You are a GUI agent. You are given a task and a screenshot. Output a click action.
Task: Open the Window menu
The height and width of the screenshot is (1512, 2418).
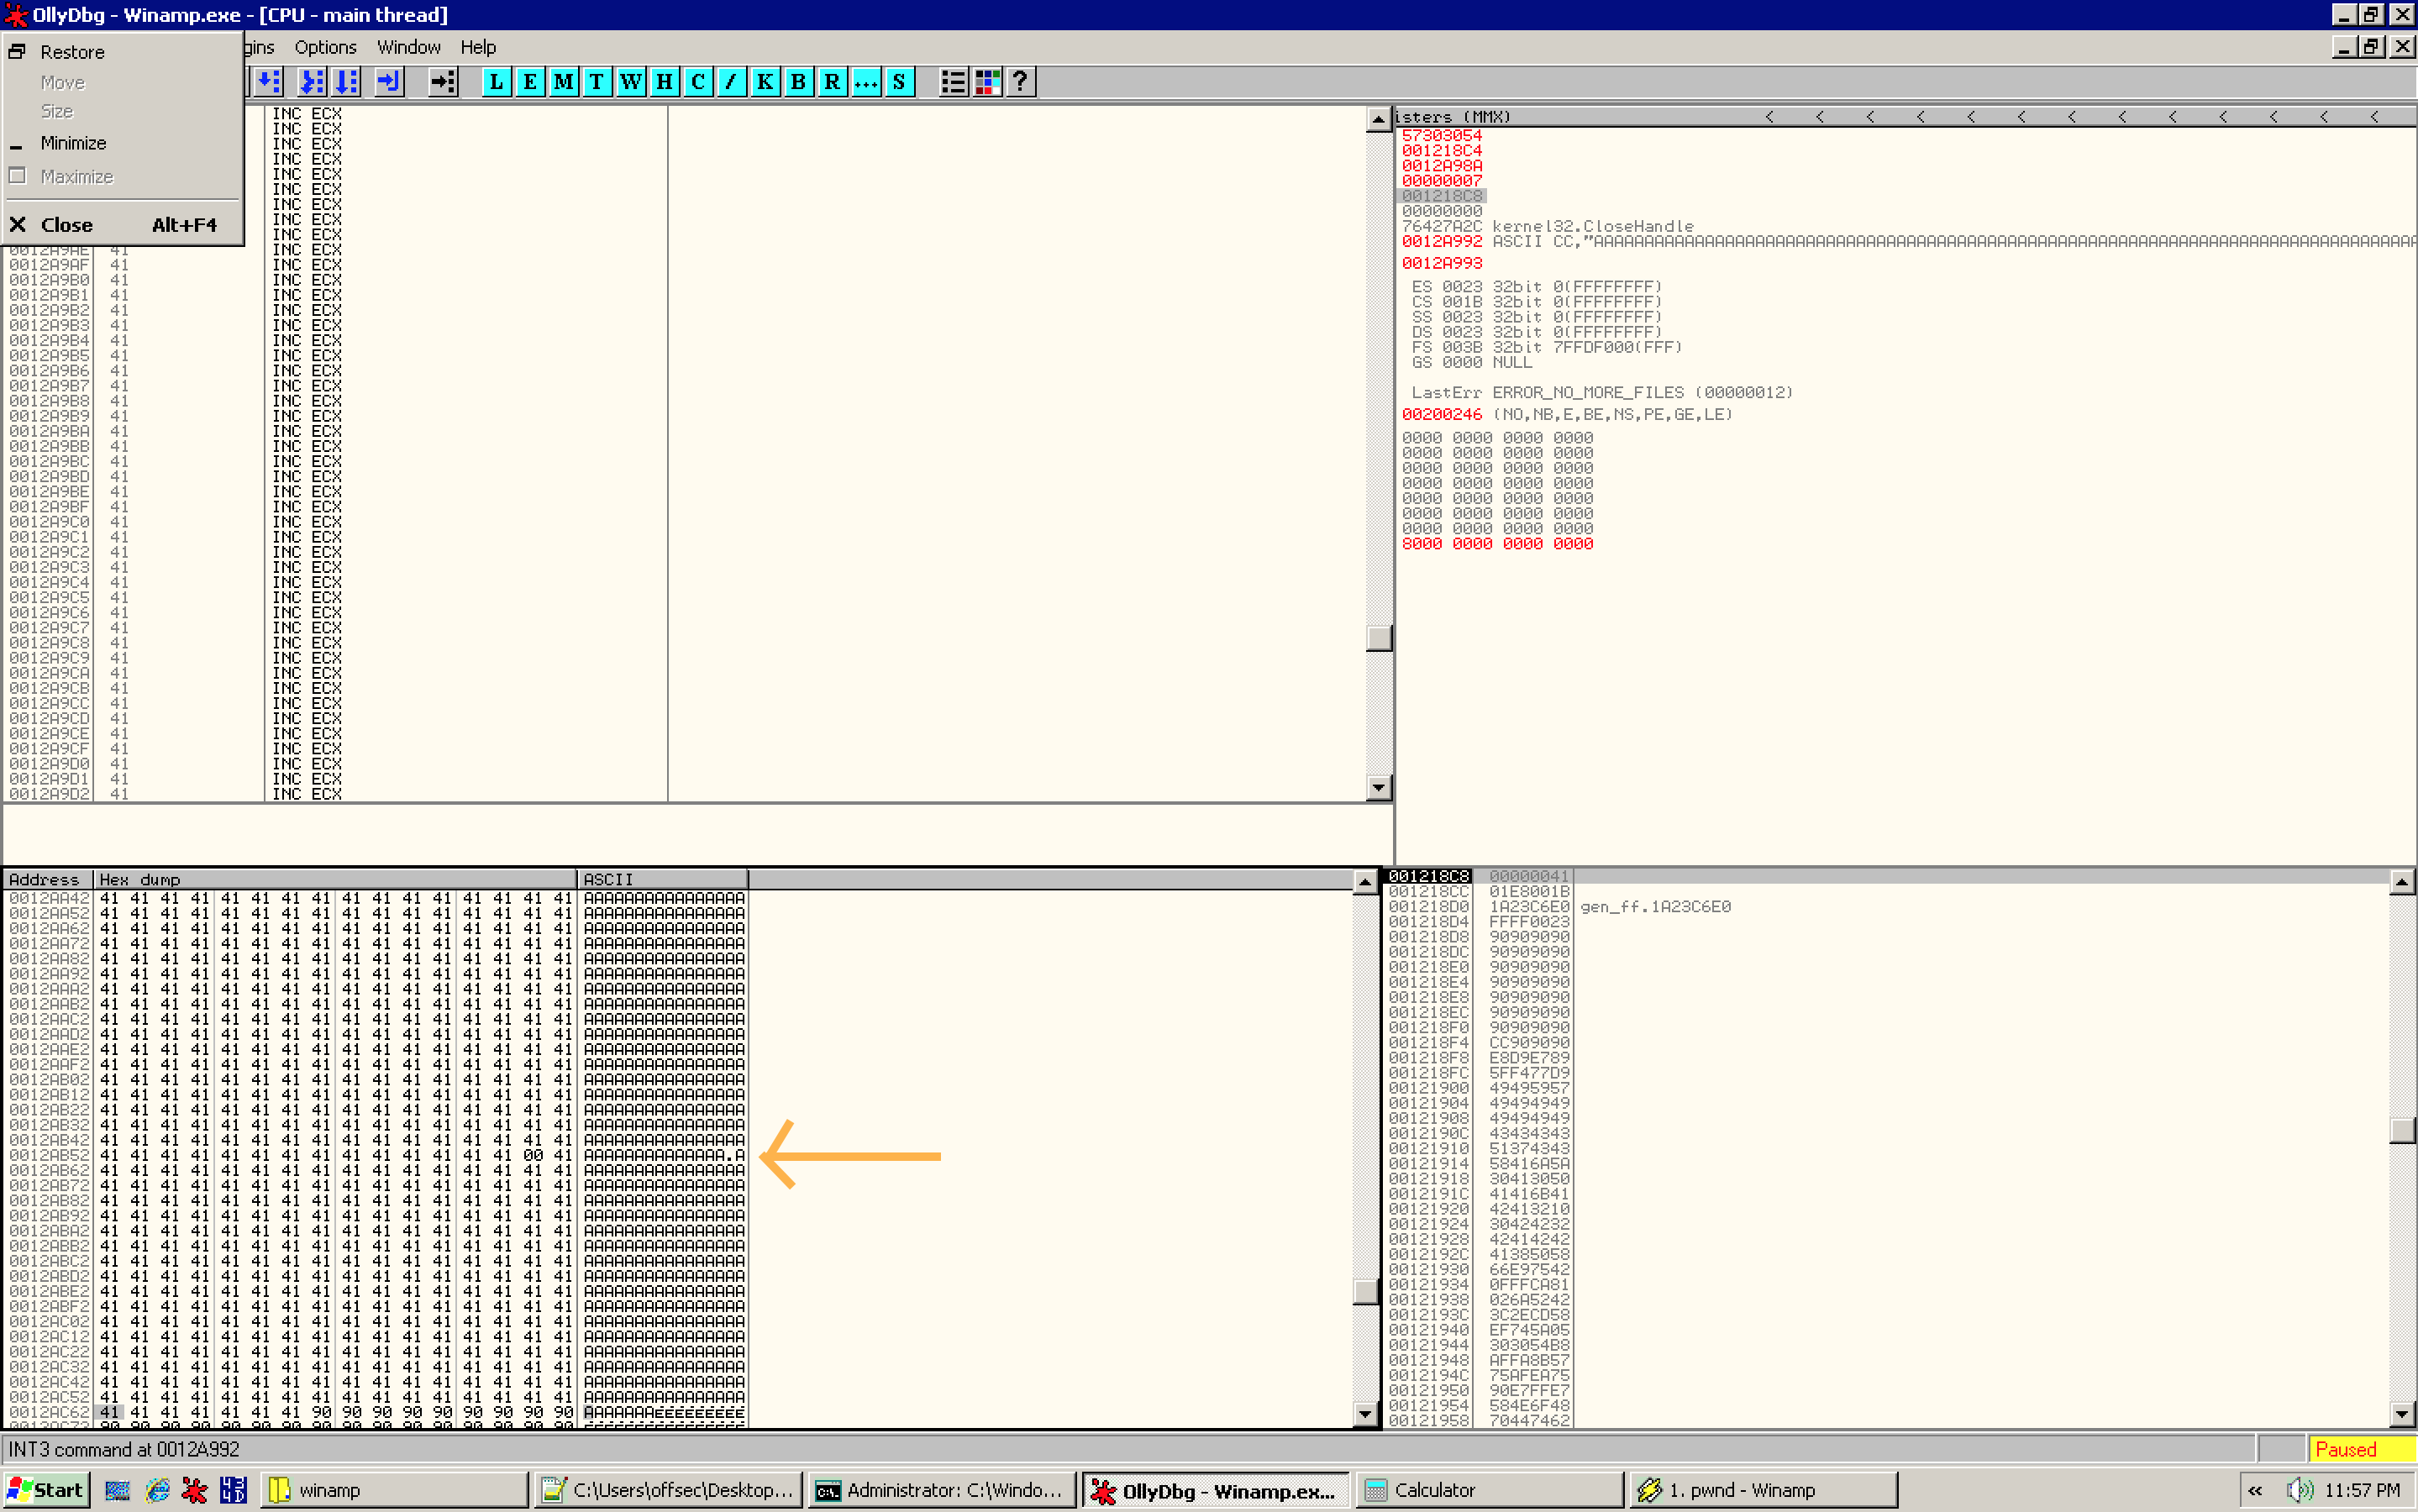408,47
